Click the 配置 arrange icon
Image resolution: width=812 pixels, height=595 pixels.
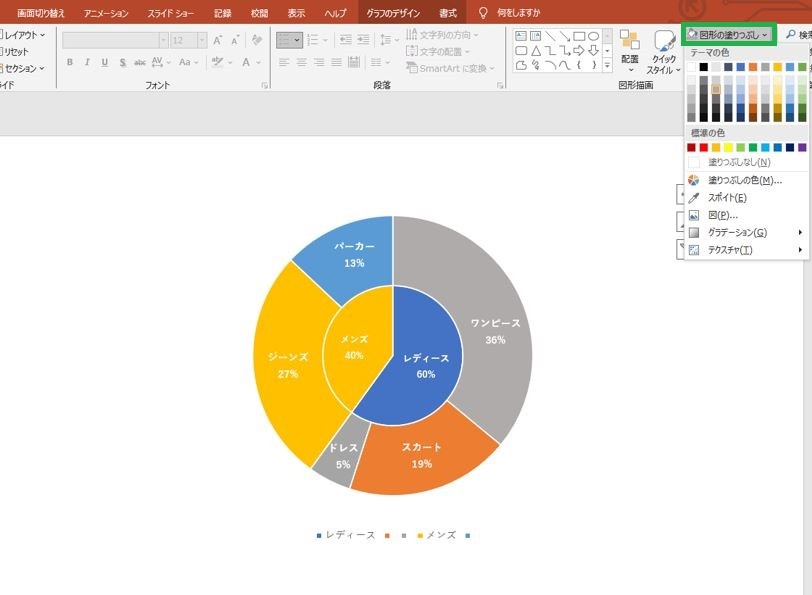(630, 51)
